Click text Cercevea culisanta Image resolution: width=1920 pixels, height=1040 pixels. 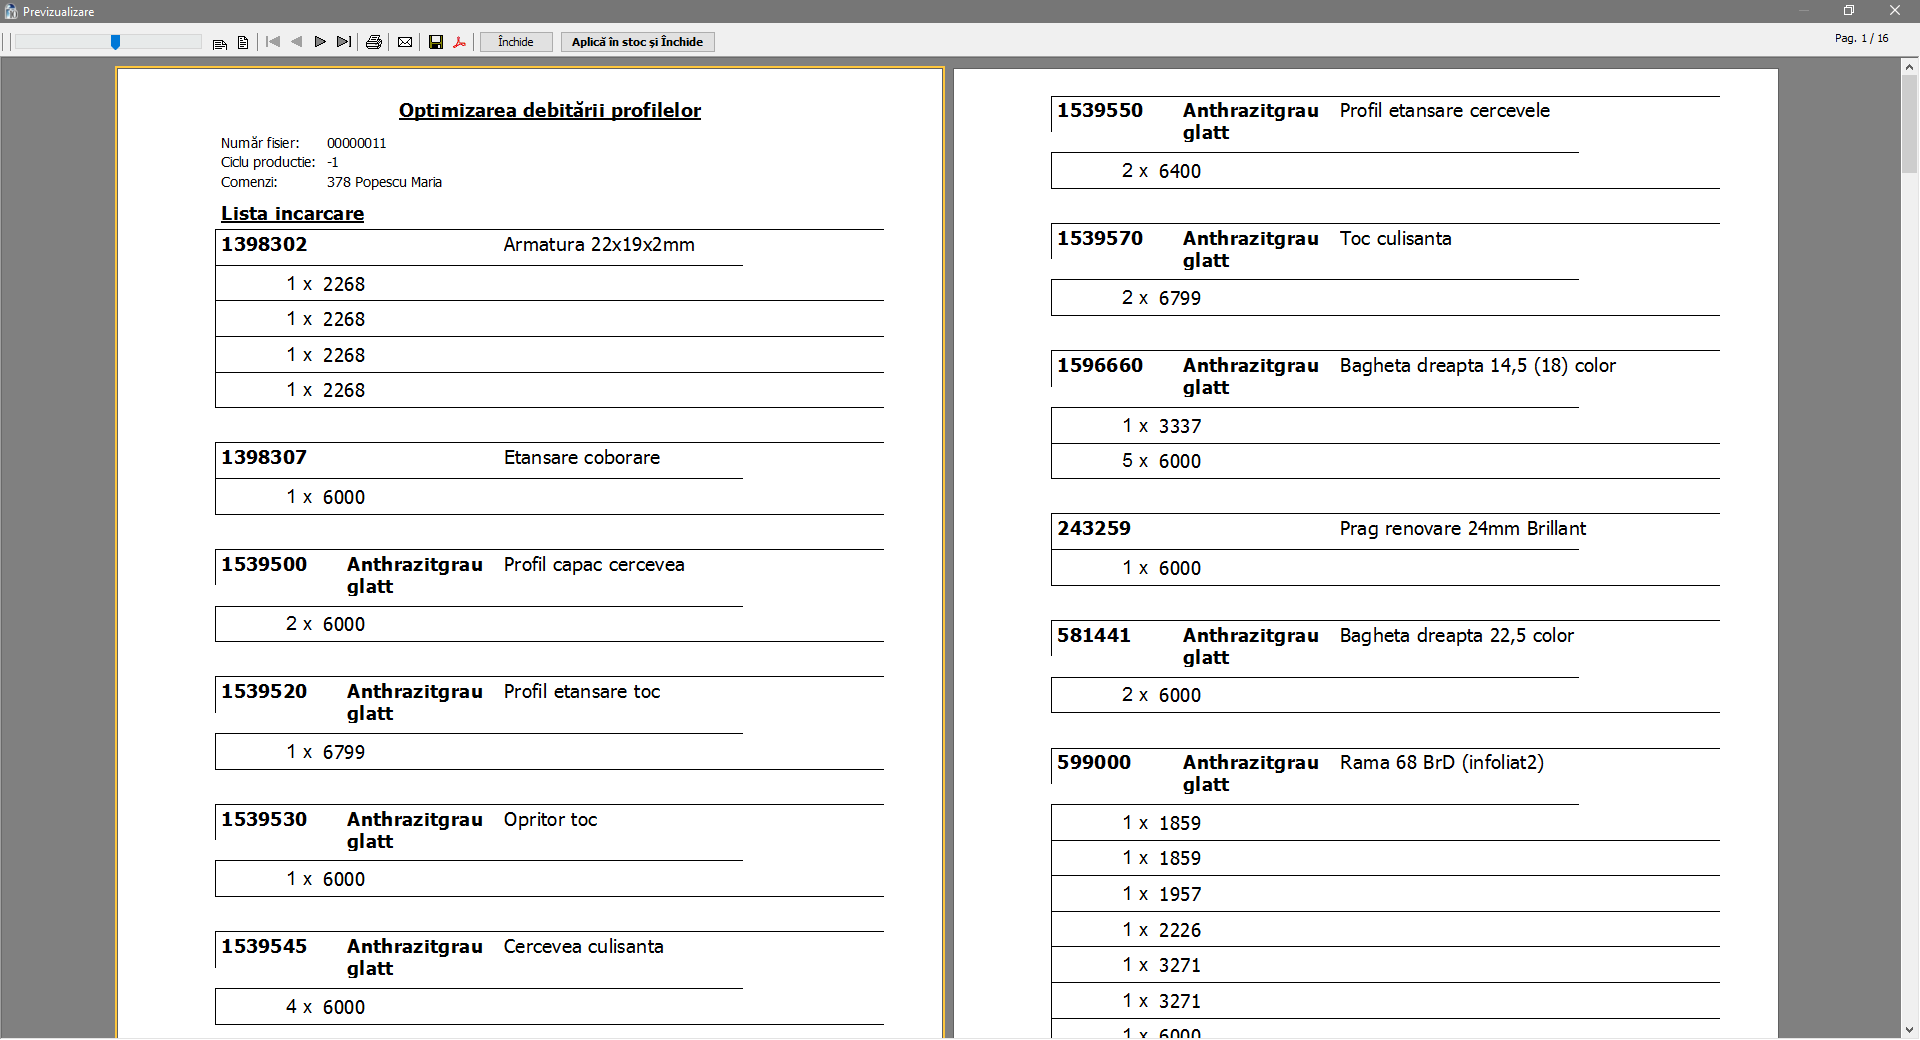583,946
